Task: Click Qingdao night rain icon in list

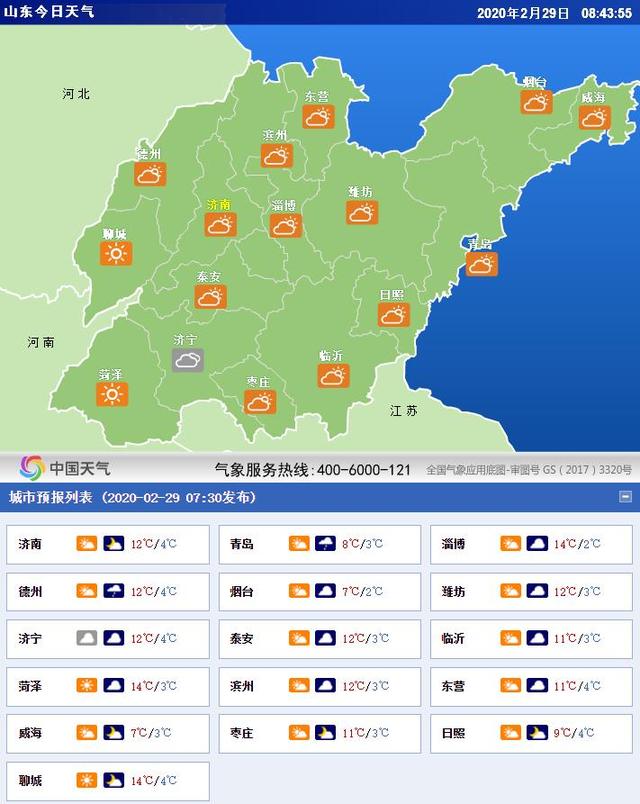Action: click(x=325, y=544)
